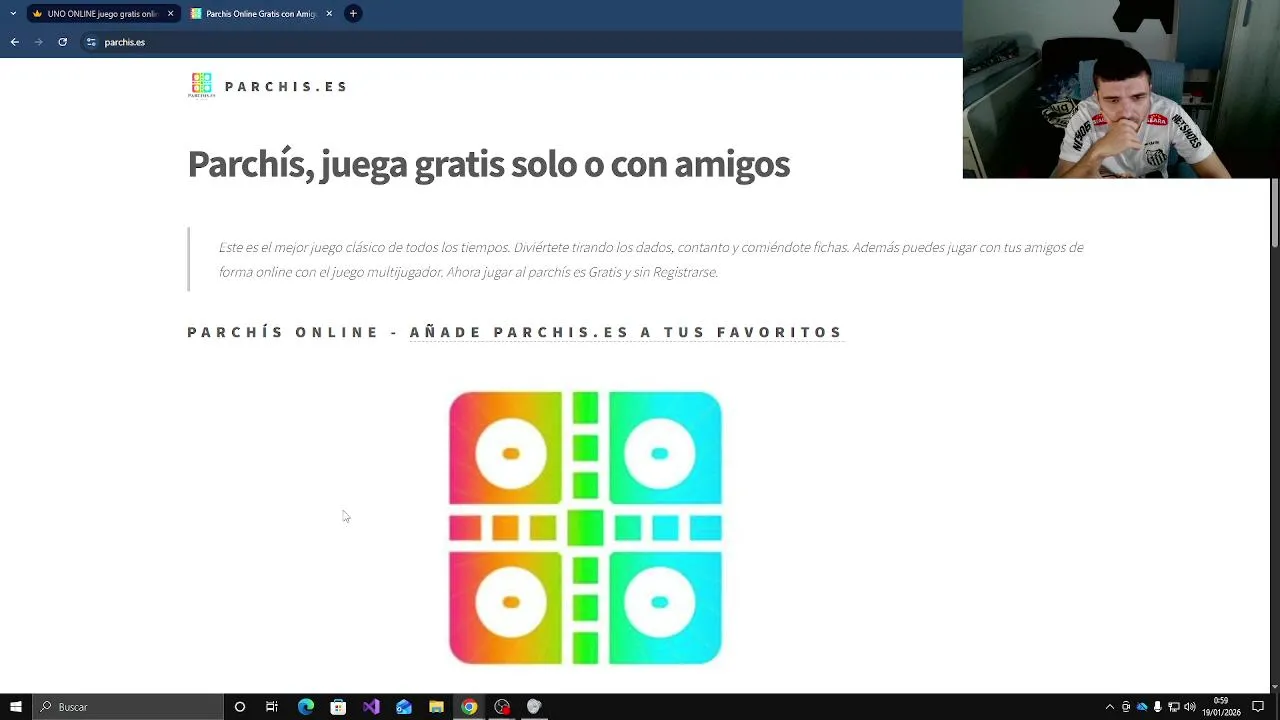Image resolution: width=1280 pixels, height=720 pixels.
Task: Click the site information icon in address bar
Action: coord(91,42)
